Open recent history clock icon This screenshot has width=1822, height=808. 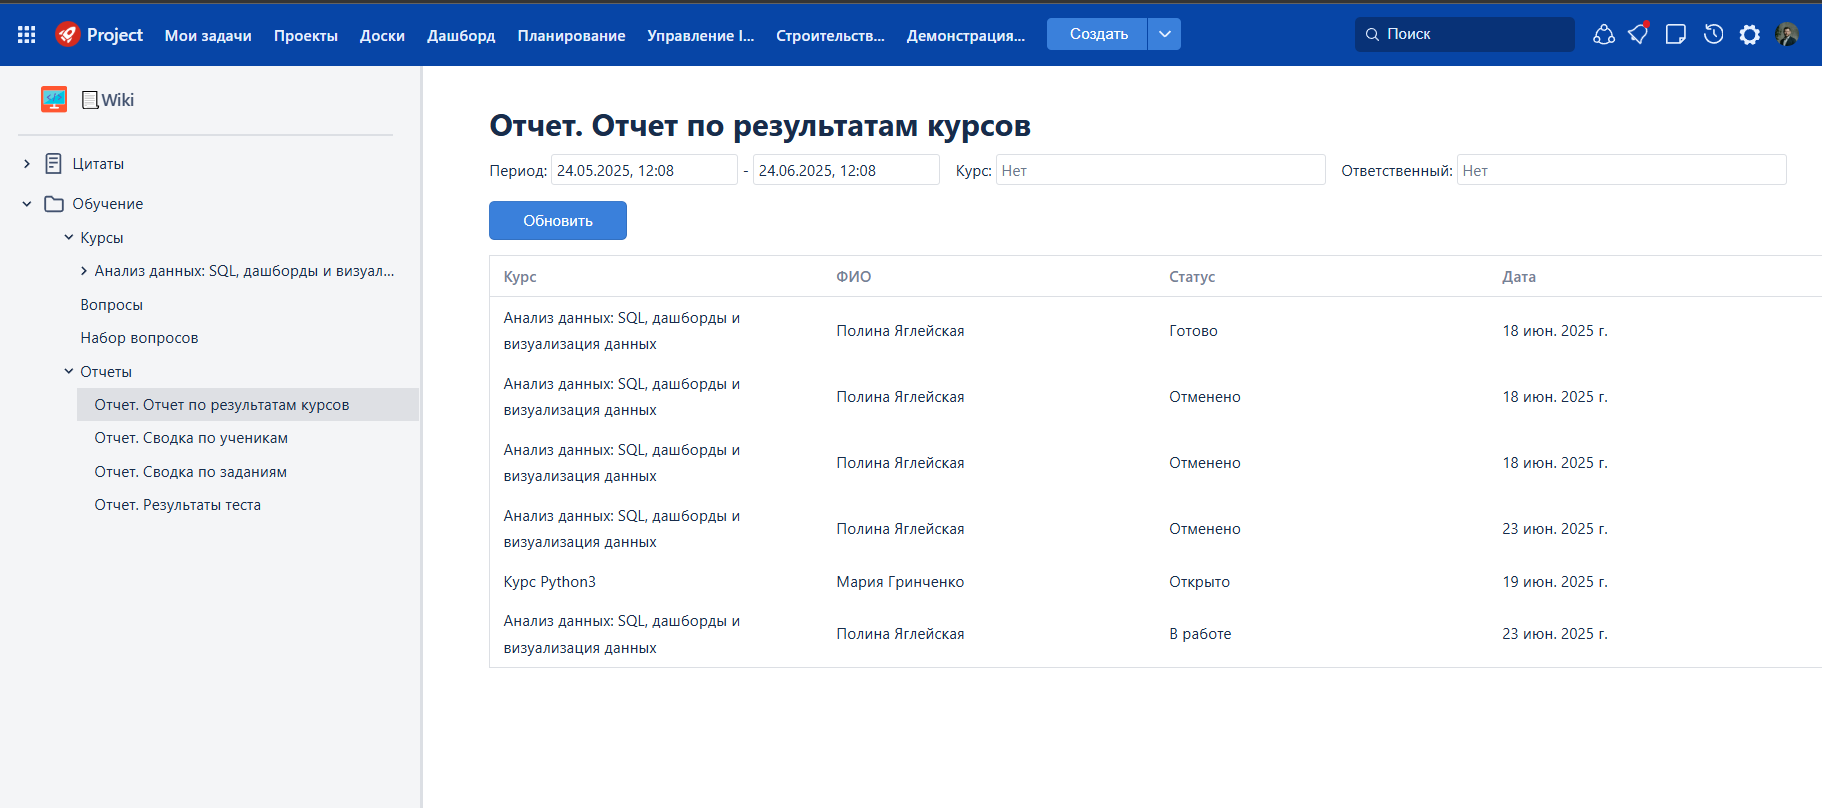pos(1713,34)
